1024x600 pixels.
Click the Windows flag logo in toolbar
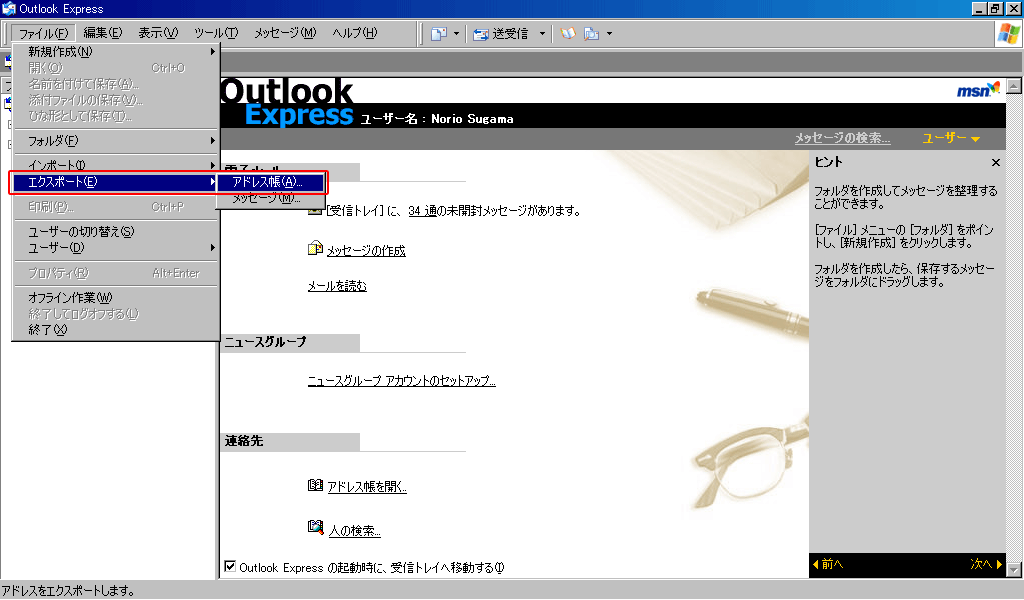tap(1008, 33)
